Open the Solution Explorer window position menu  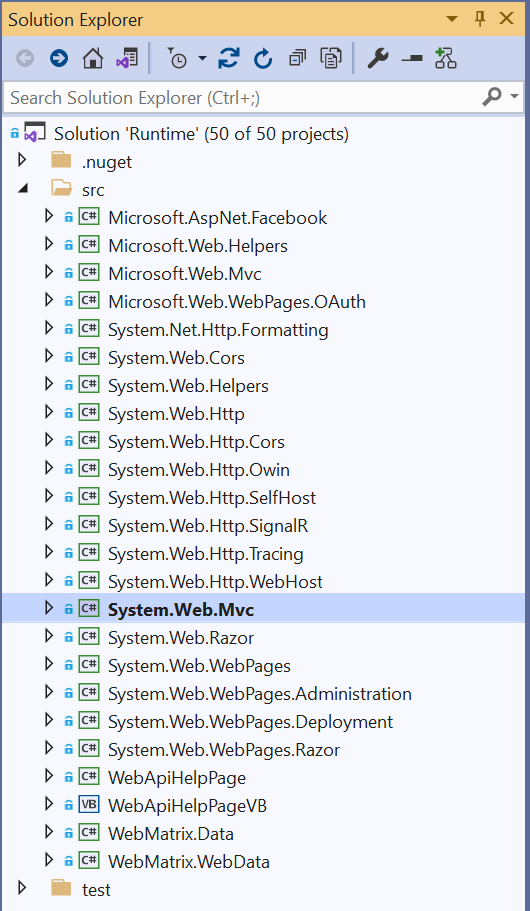click(x=452, y=19)
